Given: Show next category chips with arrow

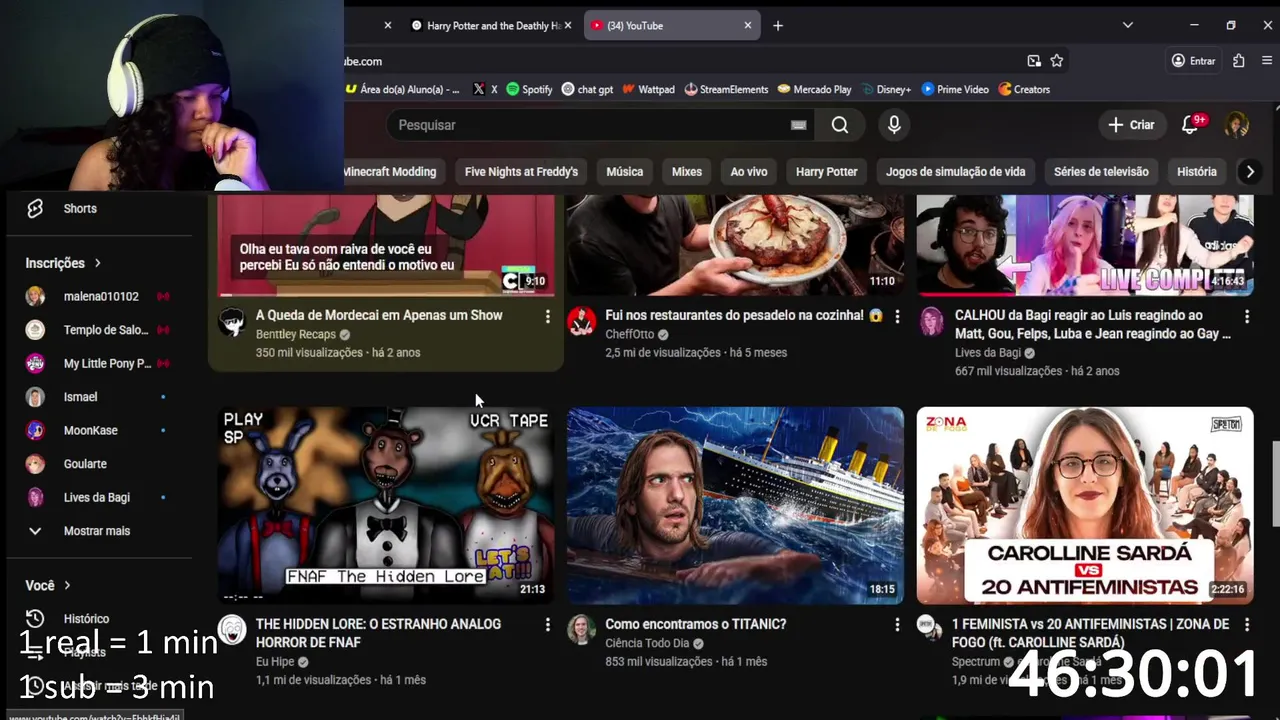Looking at the screenshot, I should (x=1250, y=172).
